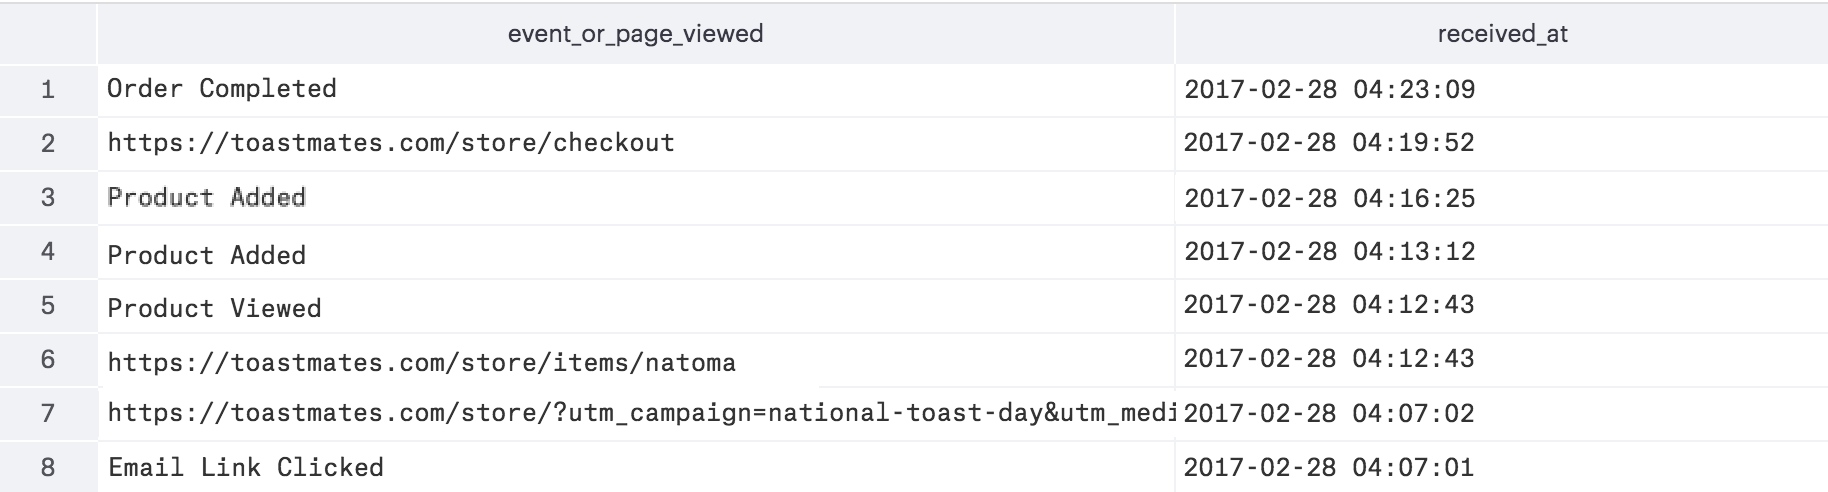
Task: Select the 04:19:52 timestamp cell
Action: [x=1329, y=143]
